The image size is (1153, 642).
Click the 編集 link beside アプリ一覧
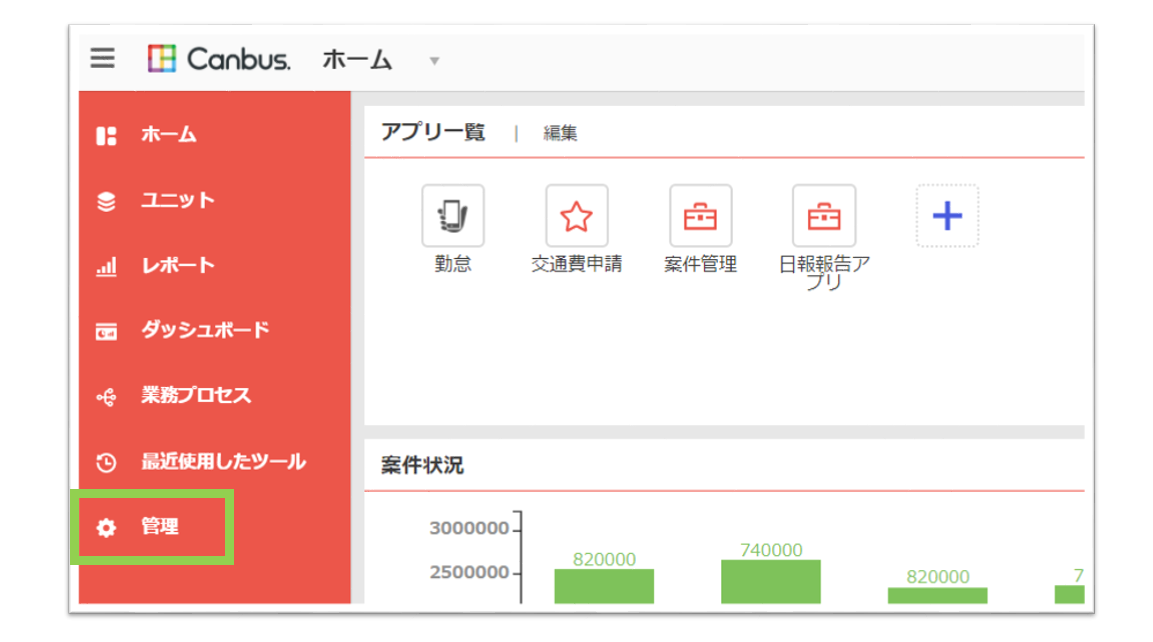point(560,133)
